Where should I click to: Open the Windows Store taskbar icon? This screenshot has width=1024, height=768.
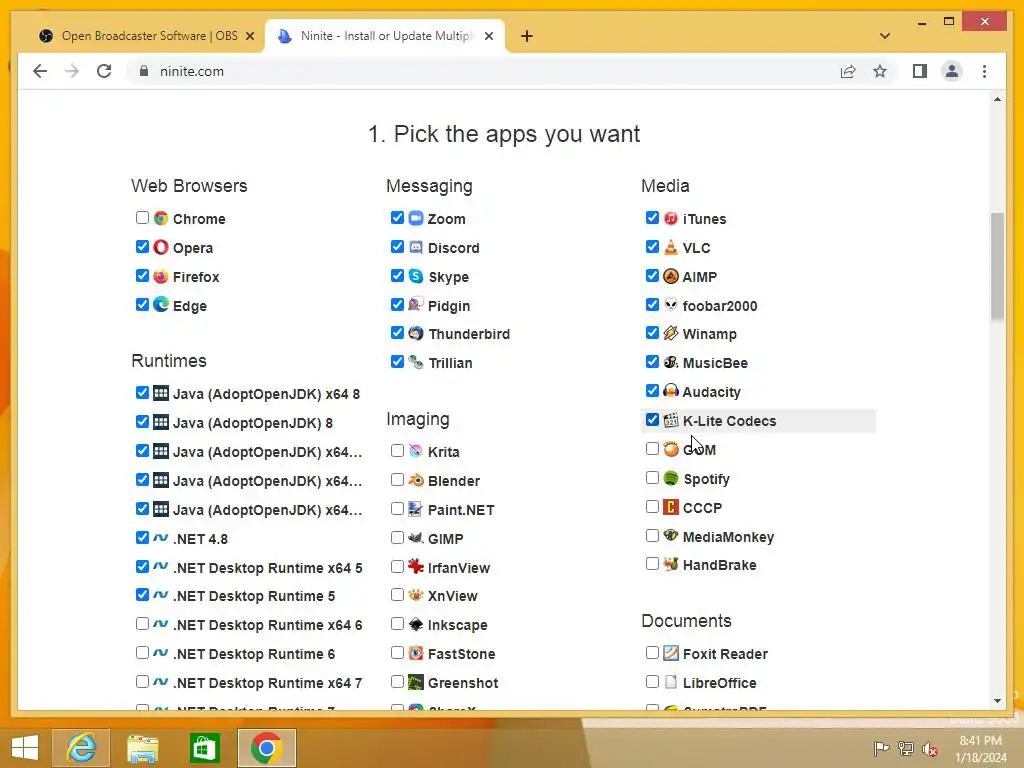click(204, 748)
